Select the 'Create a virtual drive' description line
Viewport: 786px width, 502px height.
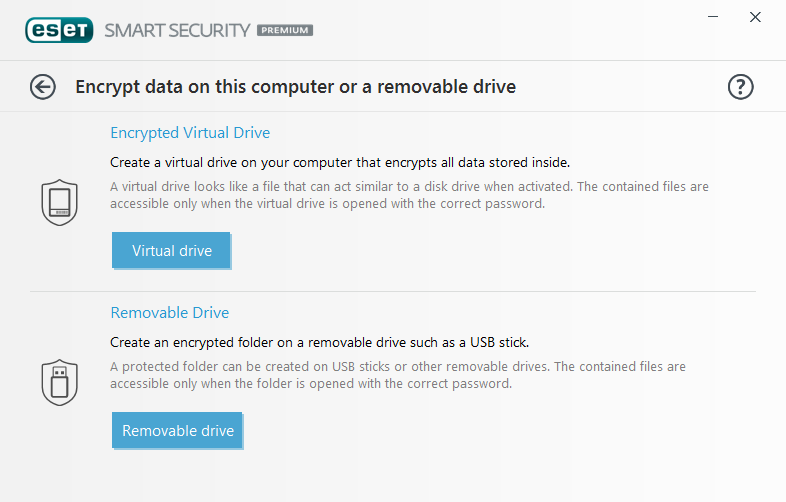340,162
